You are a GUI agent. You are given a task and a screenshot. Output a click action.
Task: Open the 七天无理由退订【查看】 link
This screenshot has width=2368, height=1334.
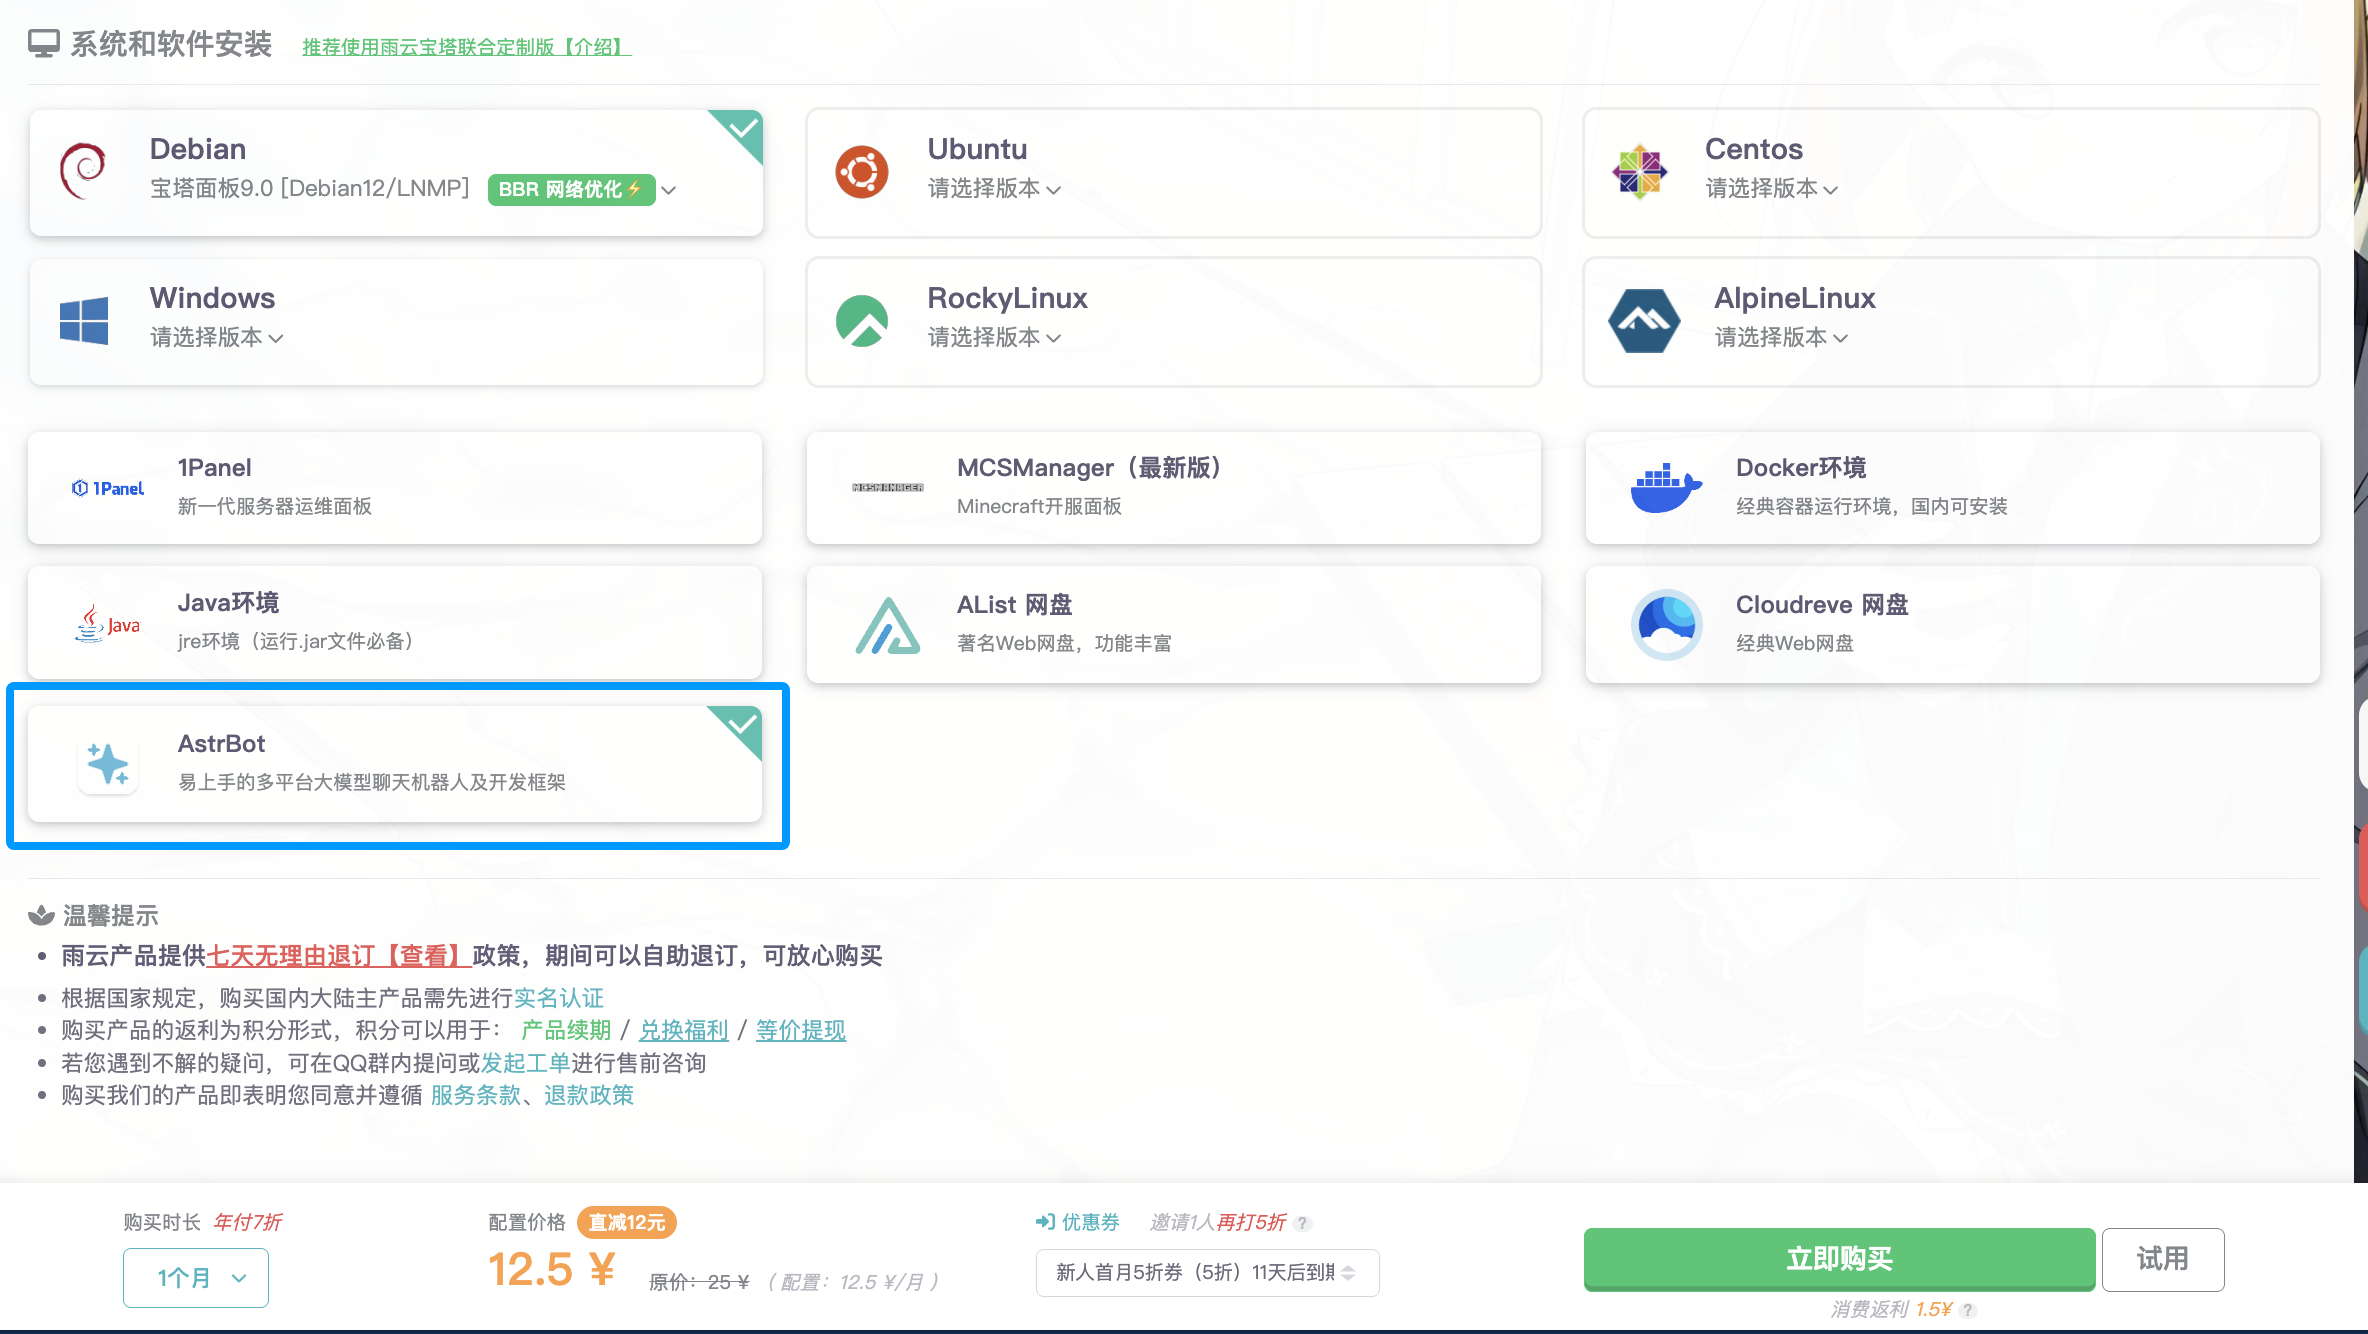point(338,956)
